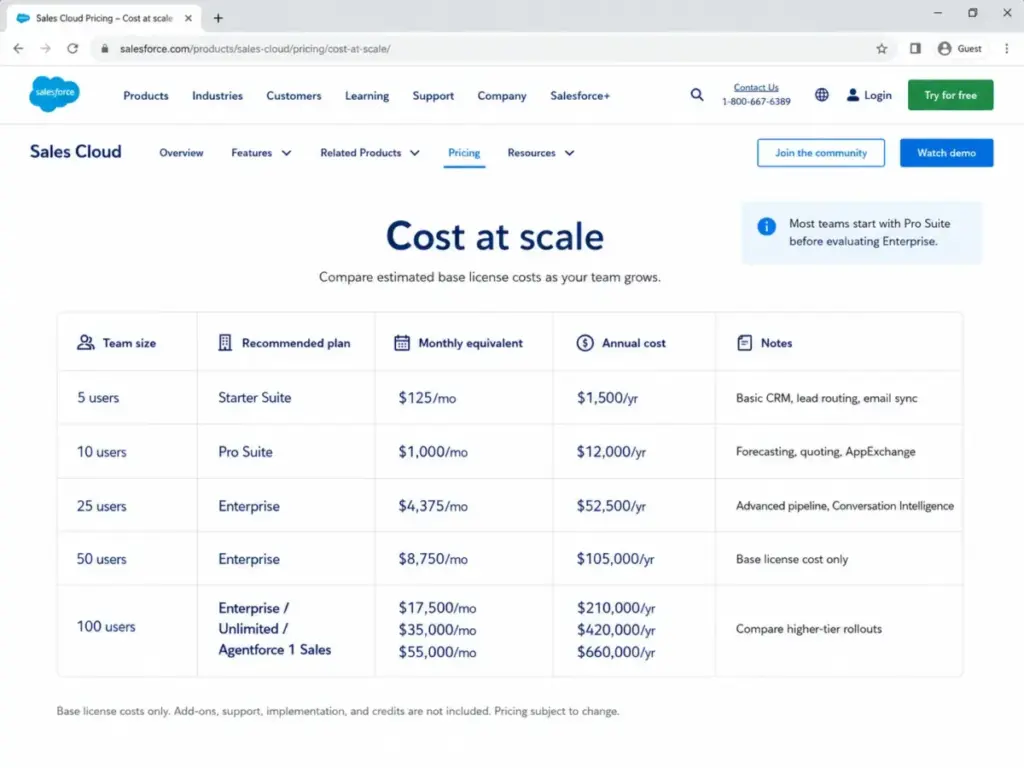Click the Salesforce cloud logo
This screenshot has width=1024, height=768.
pyautogui.click(x=54, y=94)
